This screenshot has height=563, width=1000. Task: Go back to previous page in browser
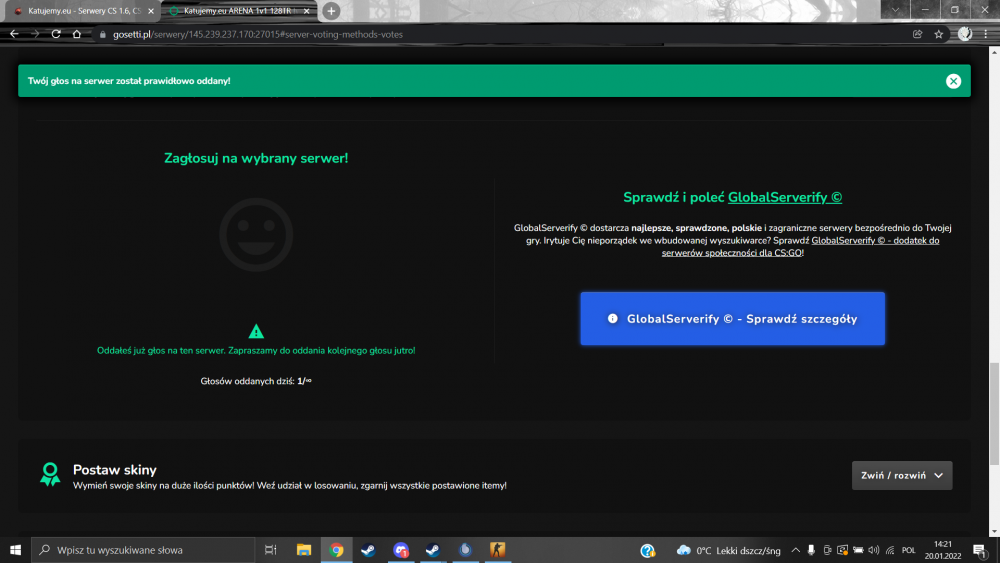pos(14,34)
